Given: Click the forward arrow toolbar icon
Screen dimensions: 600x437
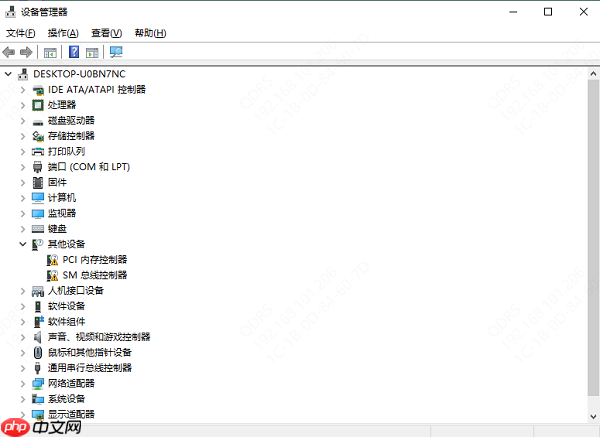Looking at the screenshot, I should coord(26,52).
